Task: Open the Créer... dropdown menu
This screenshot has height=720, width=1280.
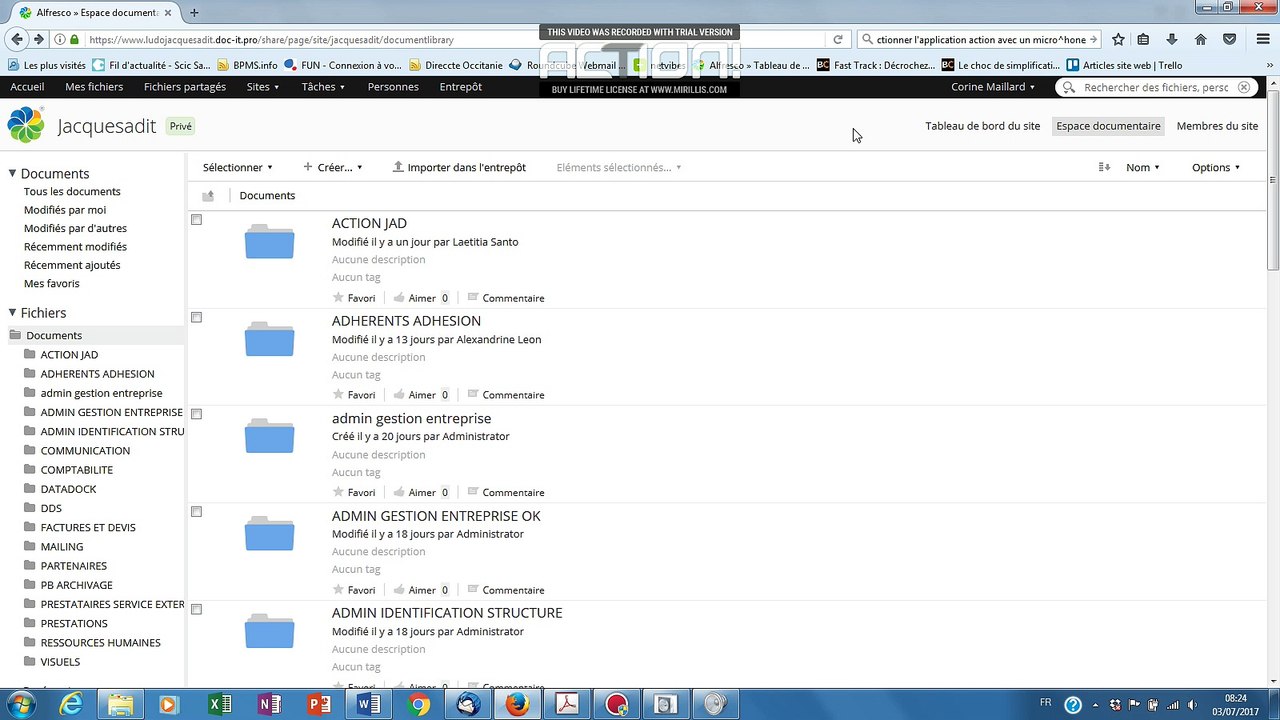Action: [333, 167]
